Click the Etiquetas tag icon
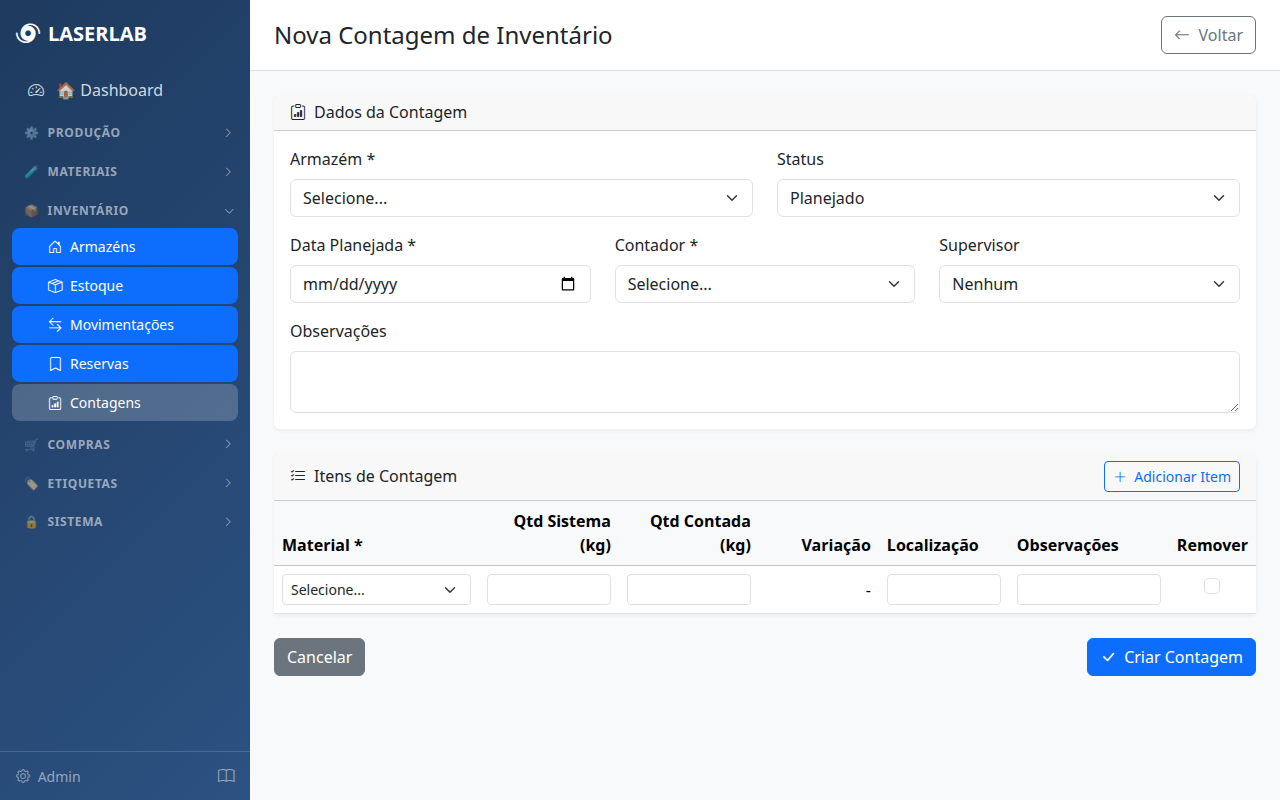This screenshot has width=1280, height=800. (33, 483)
